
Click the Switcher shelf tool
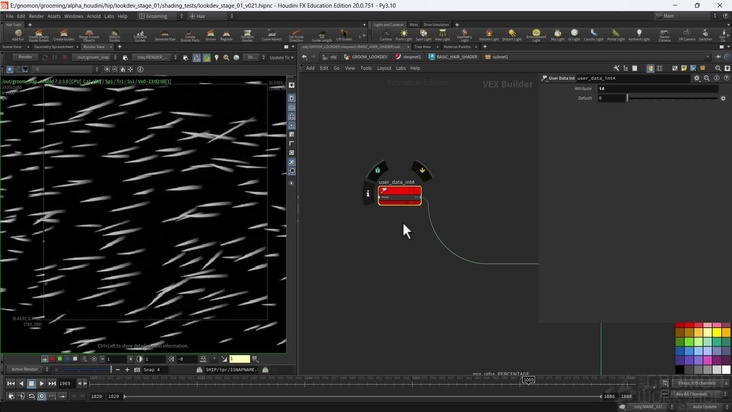(705, 35)
